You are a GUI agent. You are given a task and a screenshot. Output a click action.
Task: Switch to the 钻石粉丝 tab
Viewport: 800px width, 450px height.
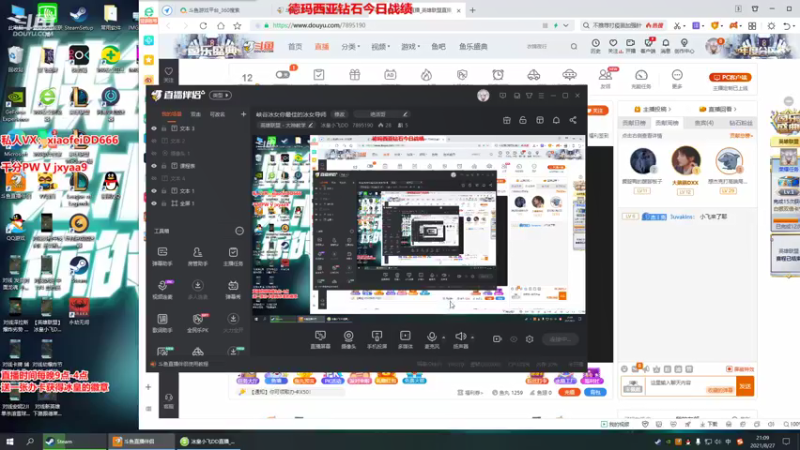[x=740, y=123]
